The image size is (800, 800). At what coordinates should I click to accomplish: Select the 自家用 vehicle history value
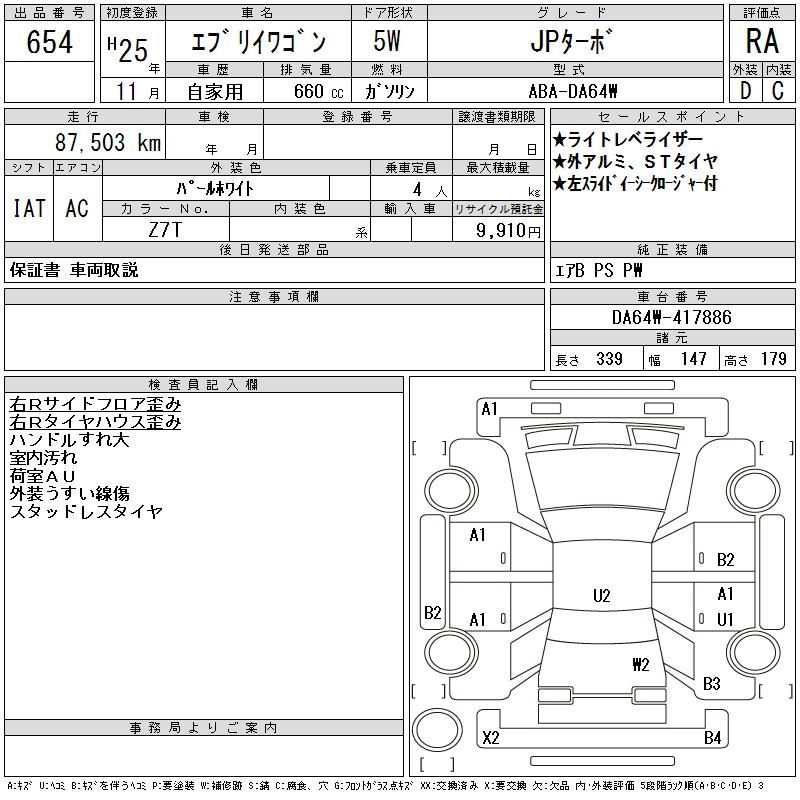pos(215,92)
